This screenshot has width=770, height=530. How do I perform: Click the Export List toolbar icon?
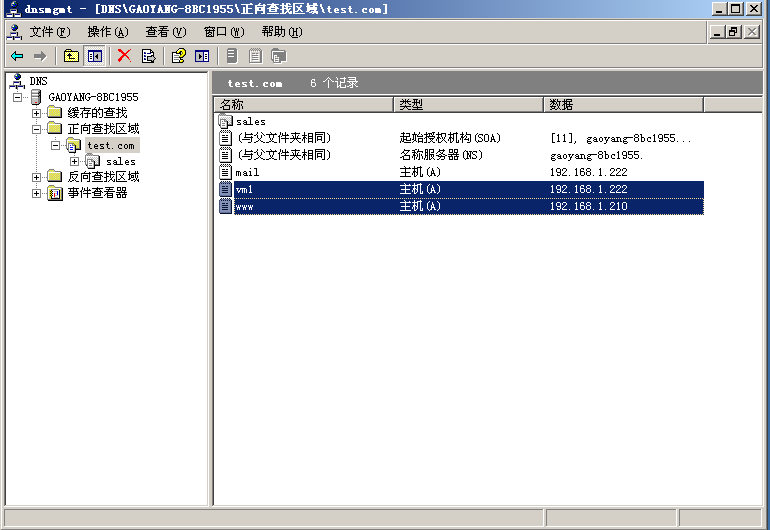[x=148, y=56]
